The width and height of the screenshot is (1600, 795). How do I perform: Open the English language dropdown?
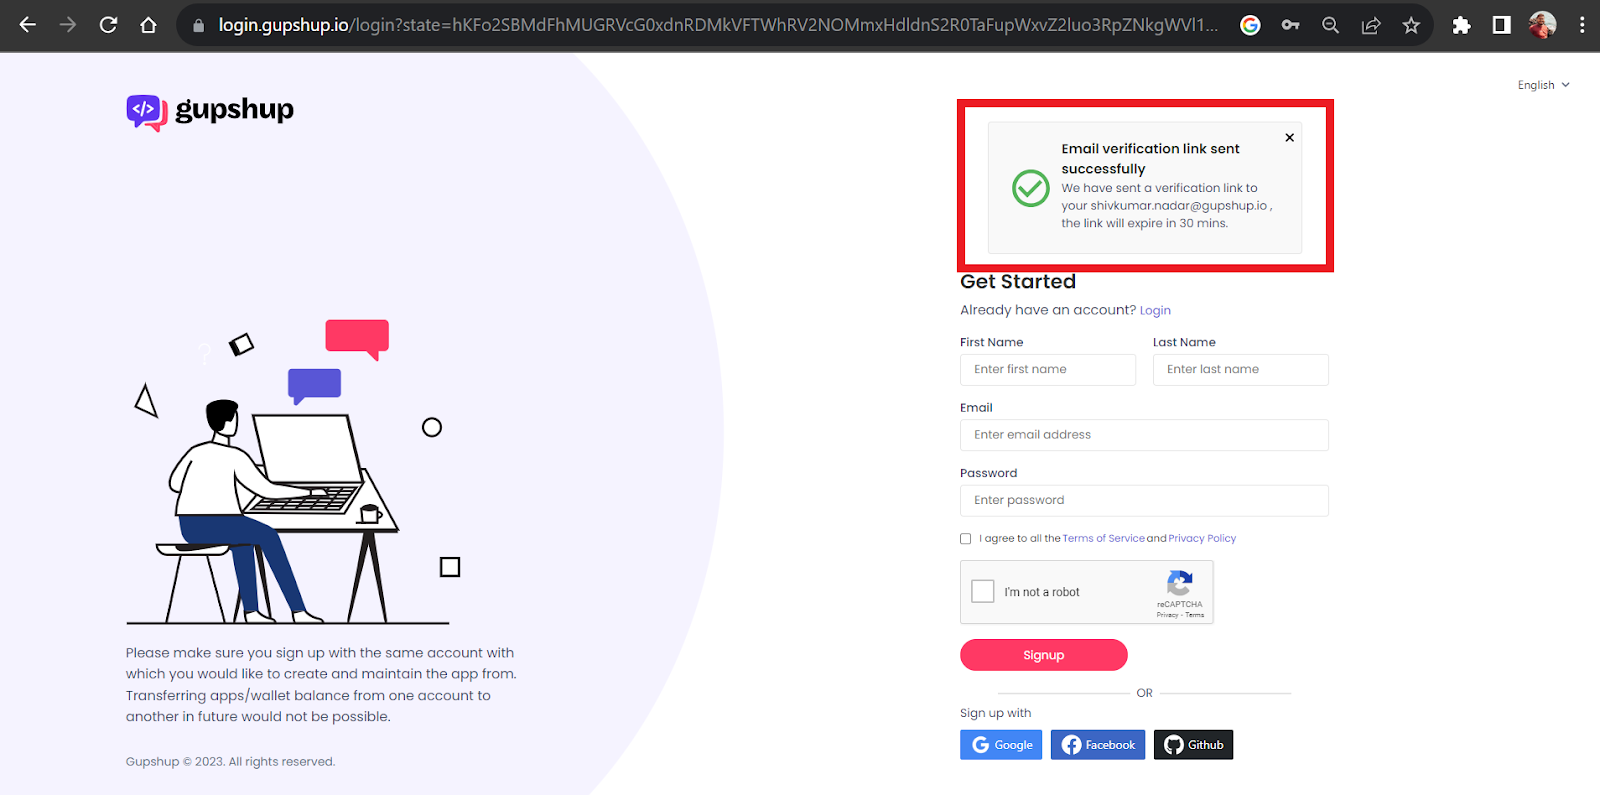tap(1543, 85)
